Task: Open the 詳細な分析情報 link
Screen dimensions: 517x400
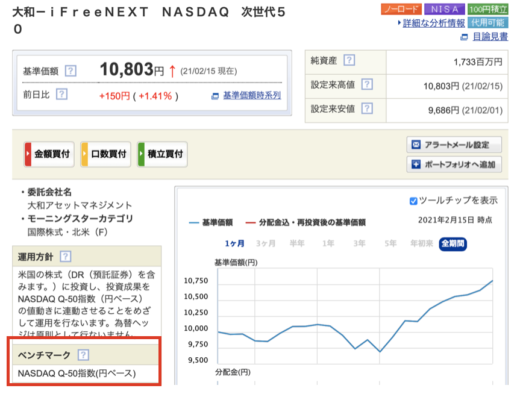Action: coord(434,23)
